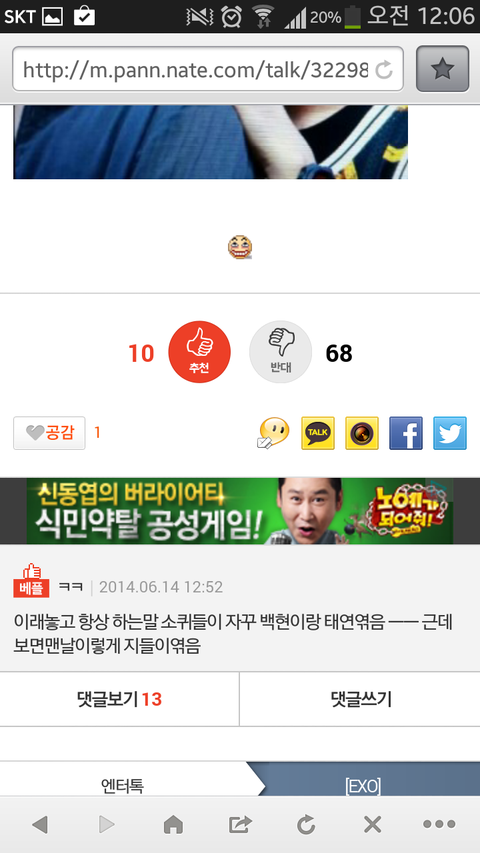Open the browser home page icon
Image resolution: width=480 pixels, height=853 pixels.
click(173, 825)
